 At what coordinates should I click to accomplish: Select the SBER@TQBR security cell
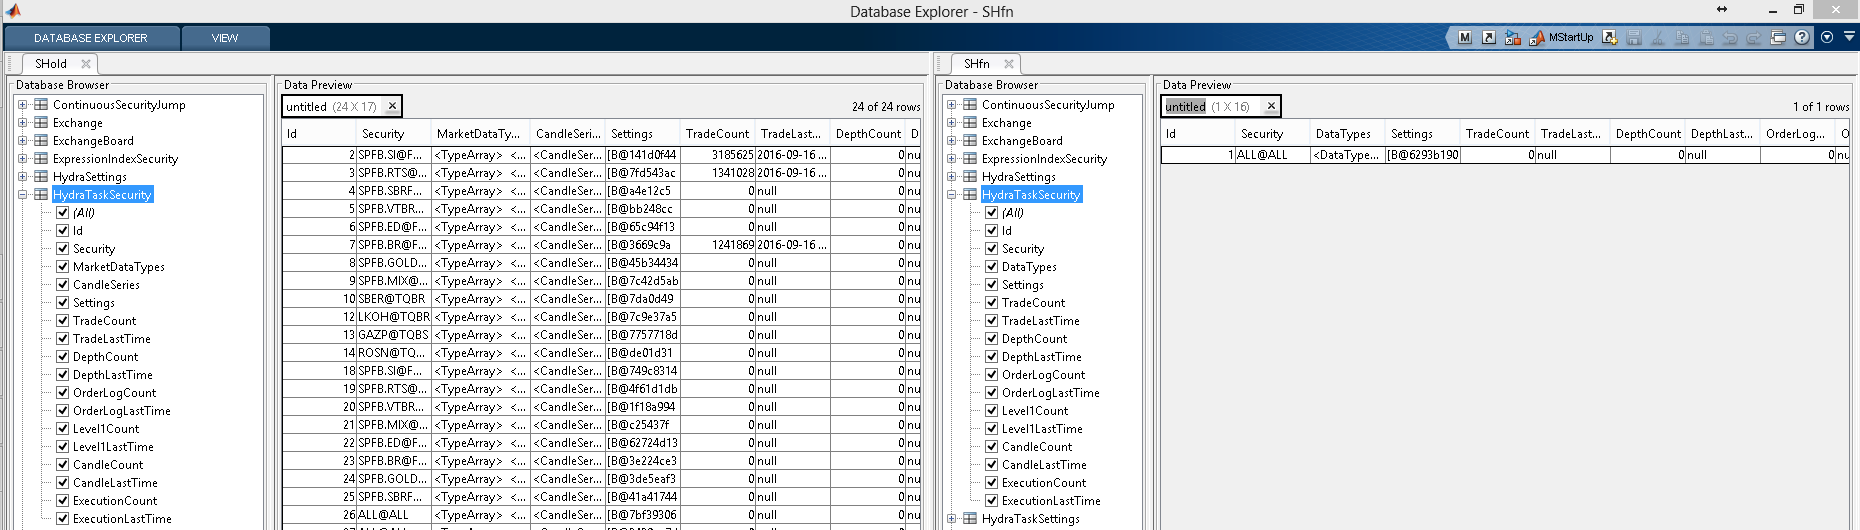pos(394,298)
